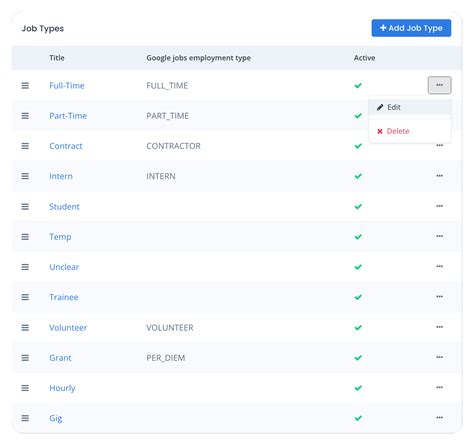474x445 pixels.
Task: Select the FULL_TIME employment type cell
Action: click(x=167, y=86)
